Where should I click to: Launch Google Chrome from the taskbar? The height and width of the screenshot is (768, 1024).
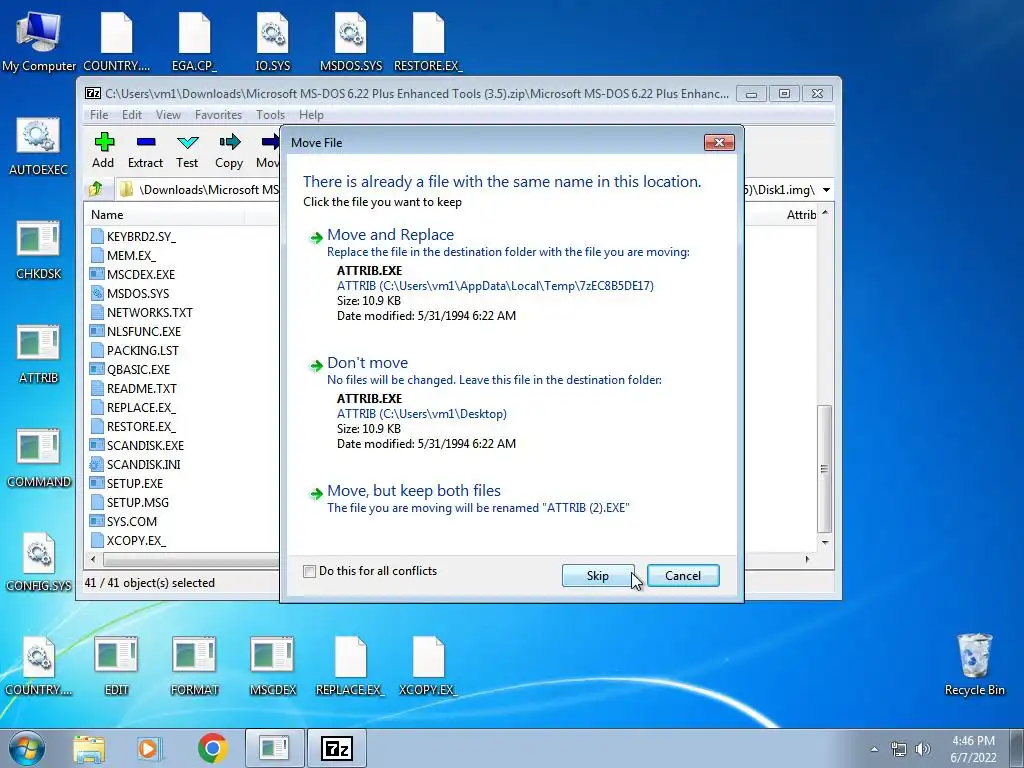(212, 748)
